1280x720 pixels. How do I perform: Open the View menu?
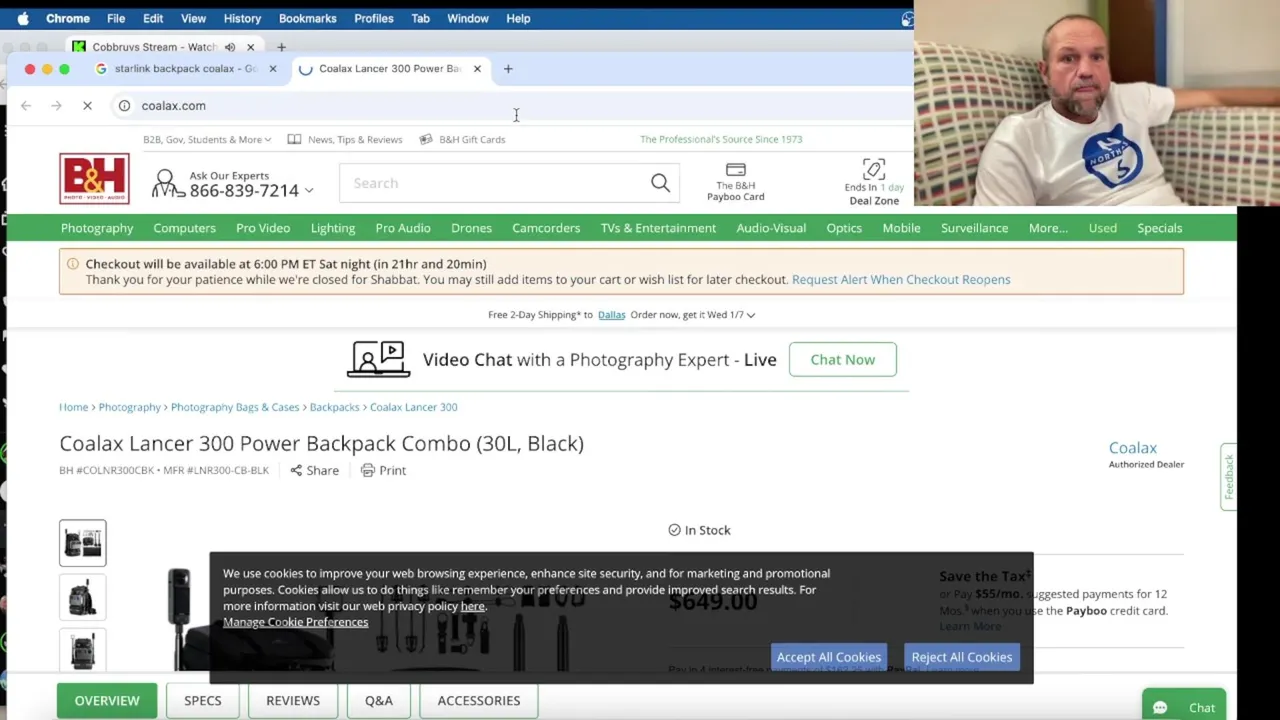tap(193, 18)
